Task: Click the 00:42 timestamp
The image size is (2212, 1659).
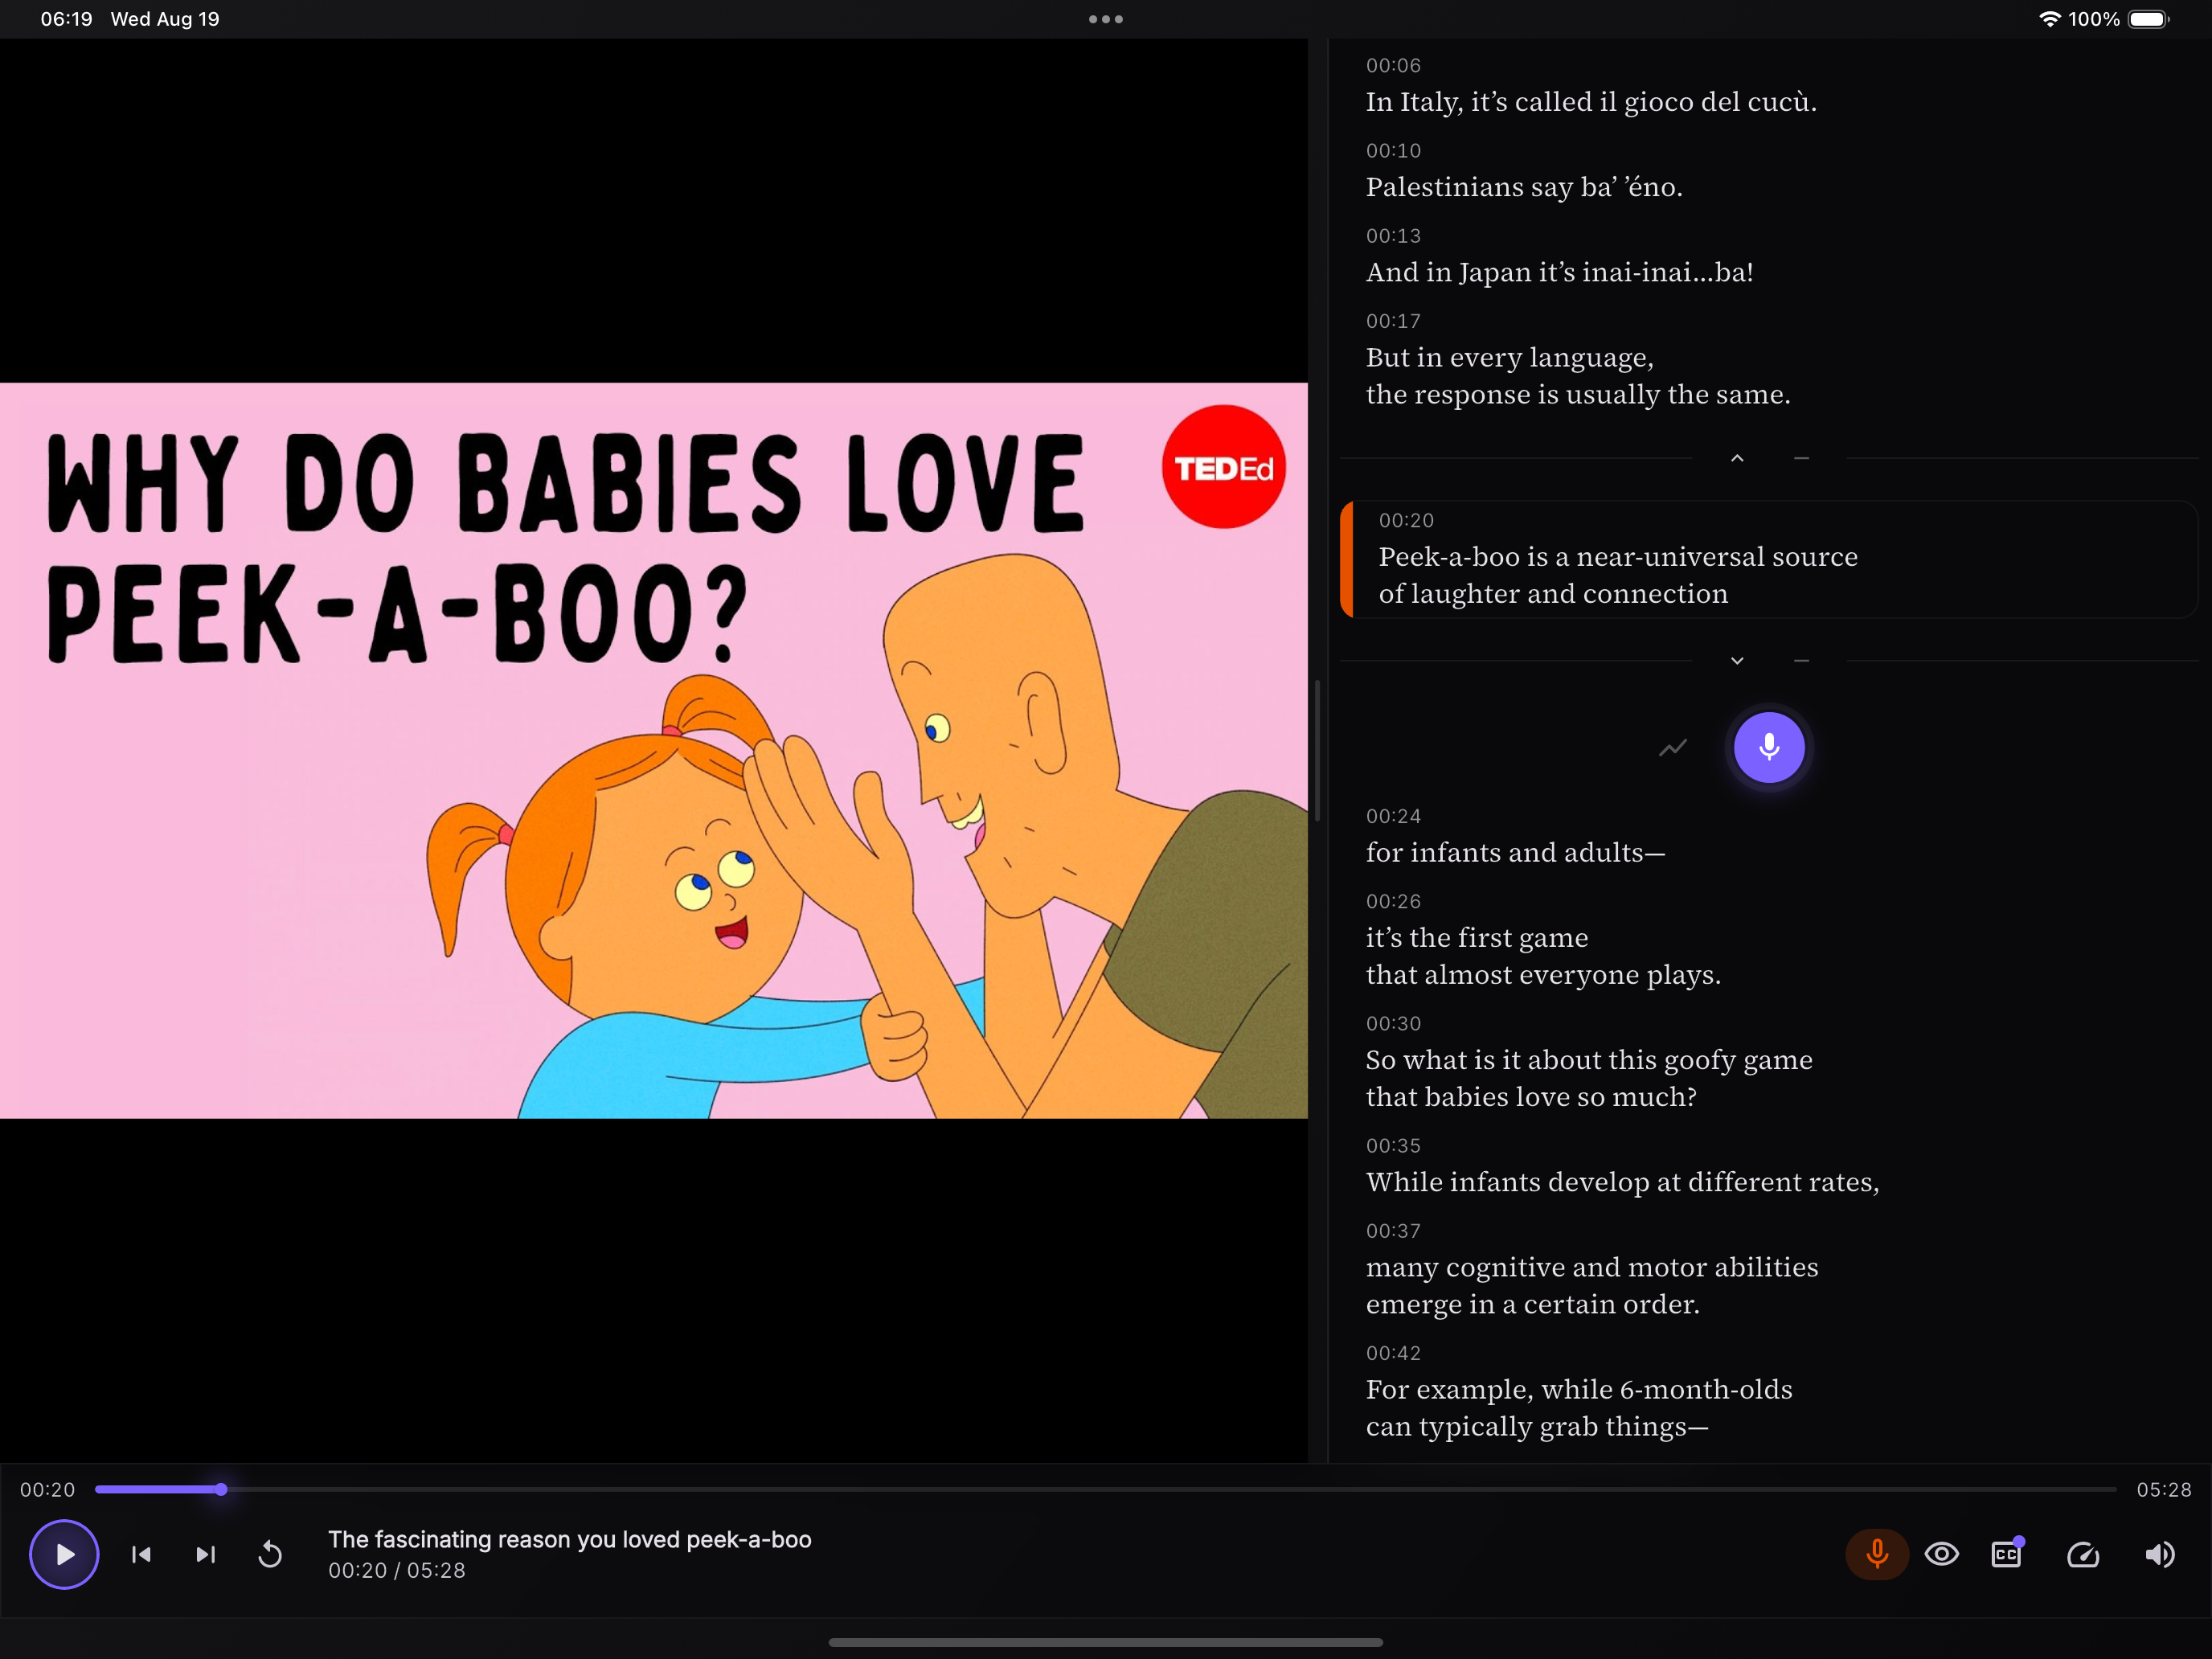Action: 1393,1353
